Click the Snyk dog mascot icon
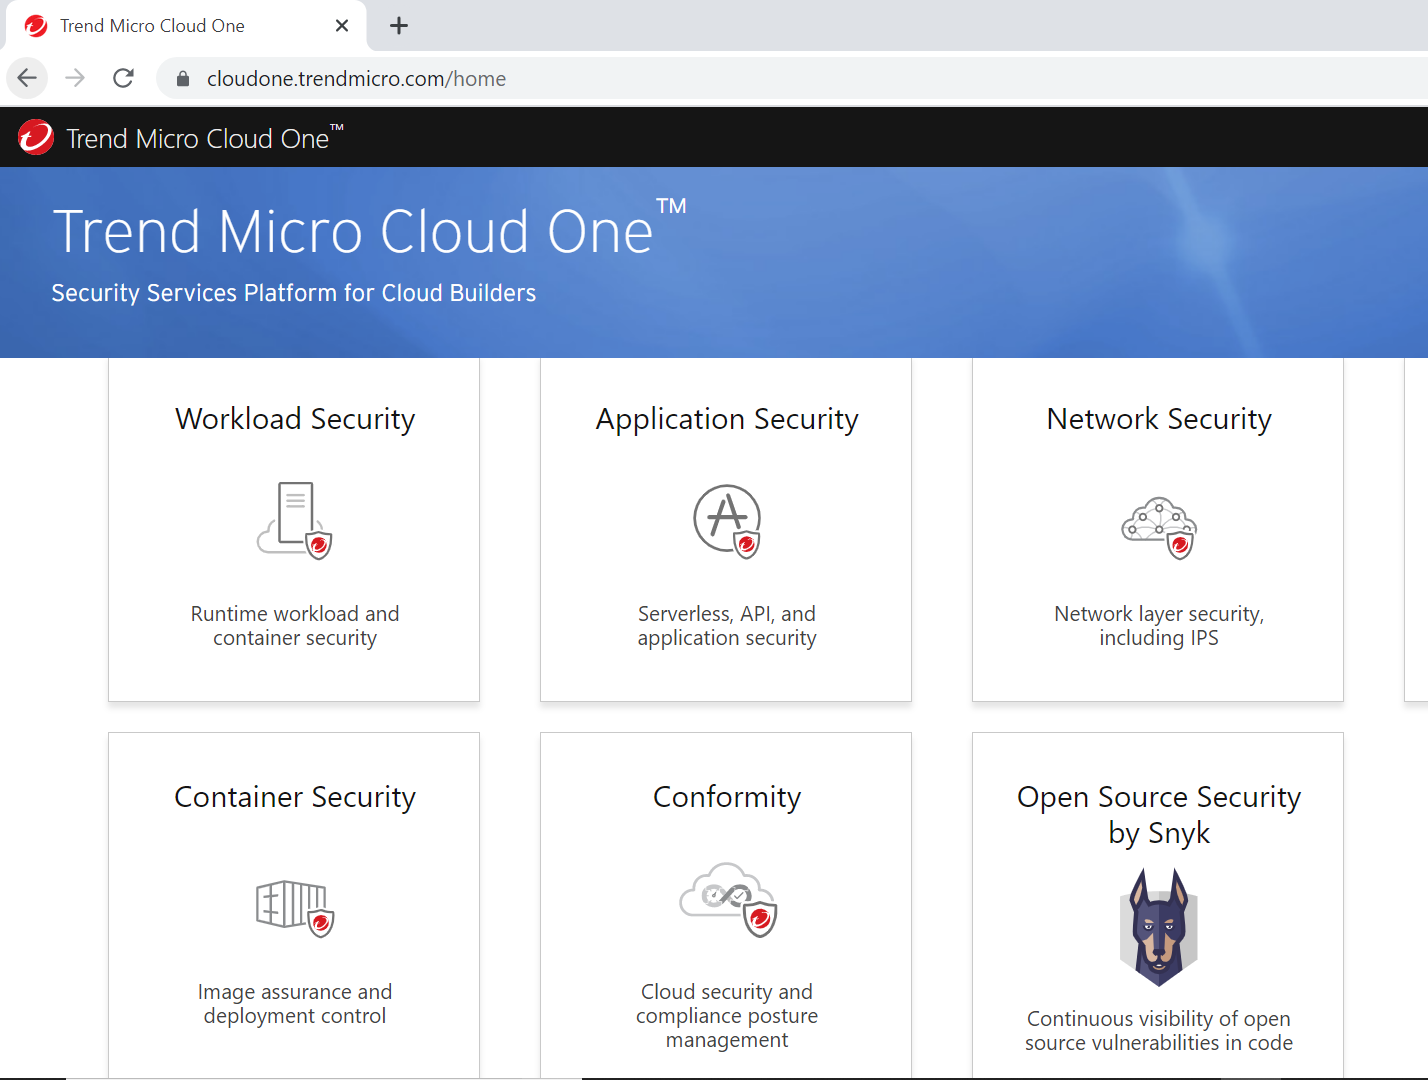Viewport: 1428px width, 1080px height. [x=1159, y=927]
